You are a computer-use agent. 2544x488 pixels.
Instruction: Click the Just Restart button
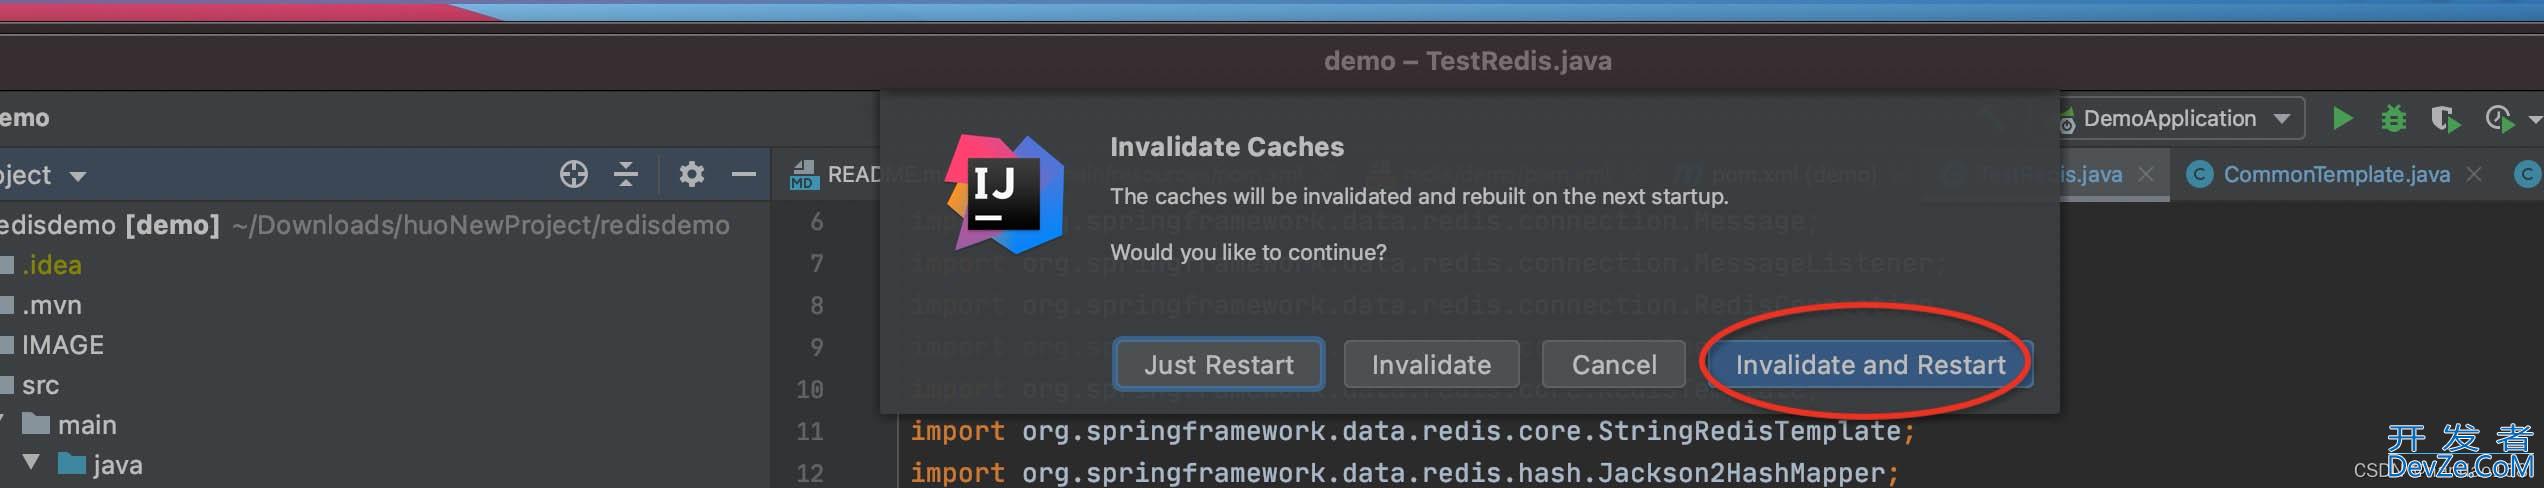point(1219,364)
